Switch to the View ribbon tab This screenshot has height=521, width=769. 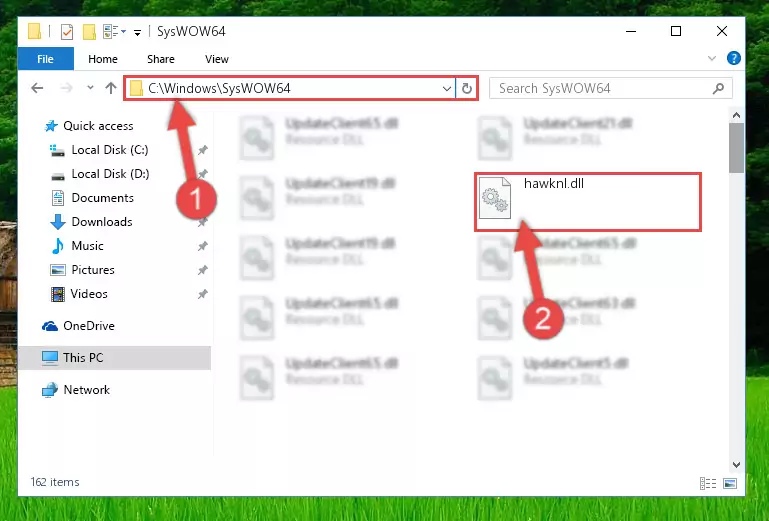tap(217, 59)
